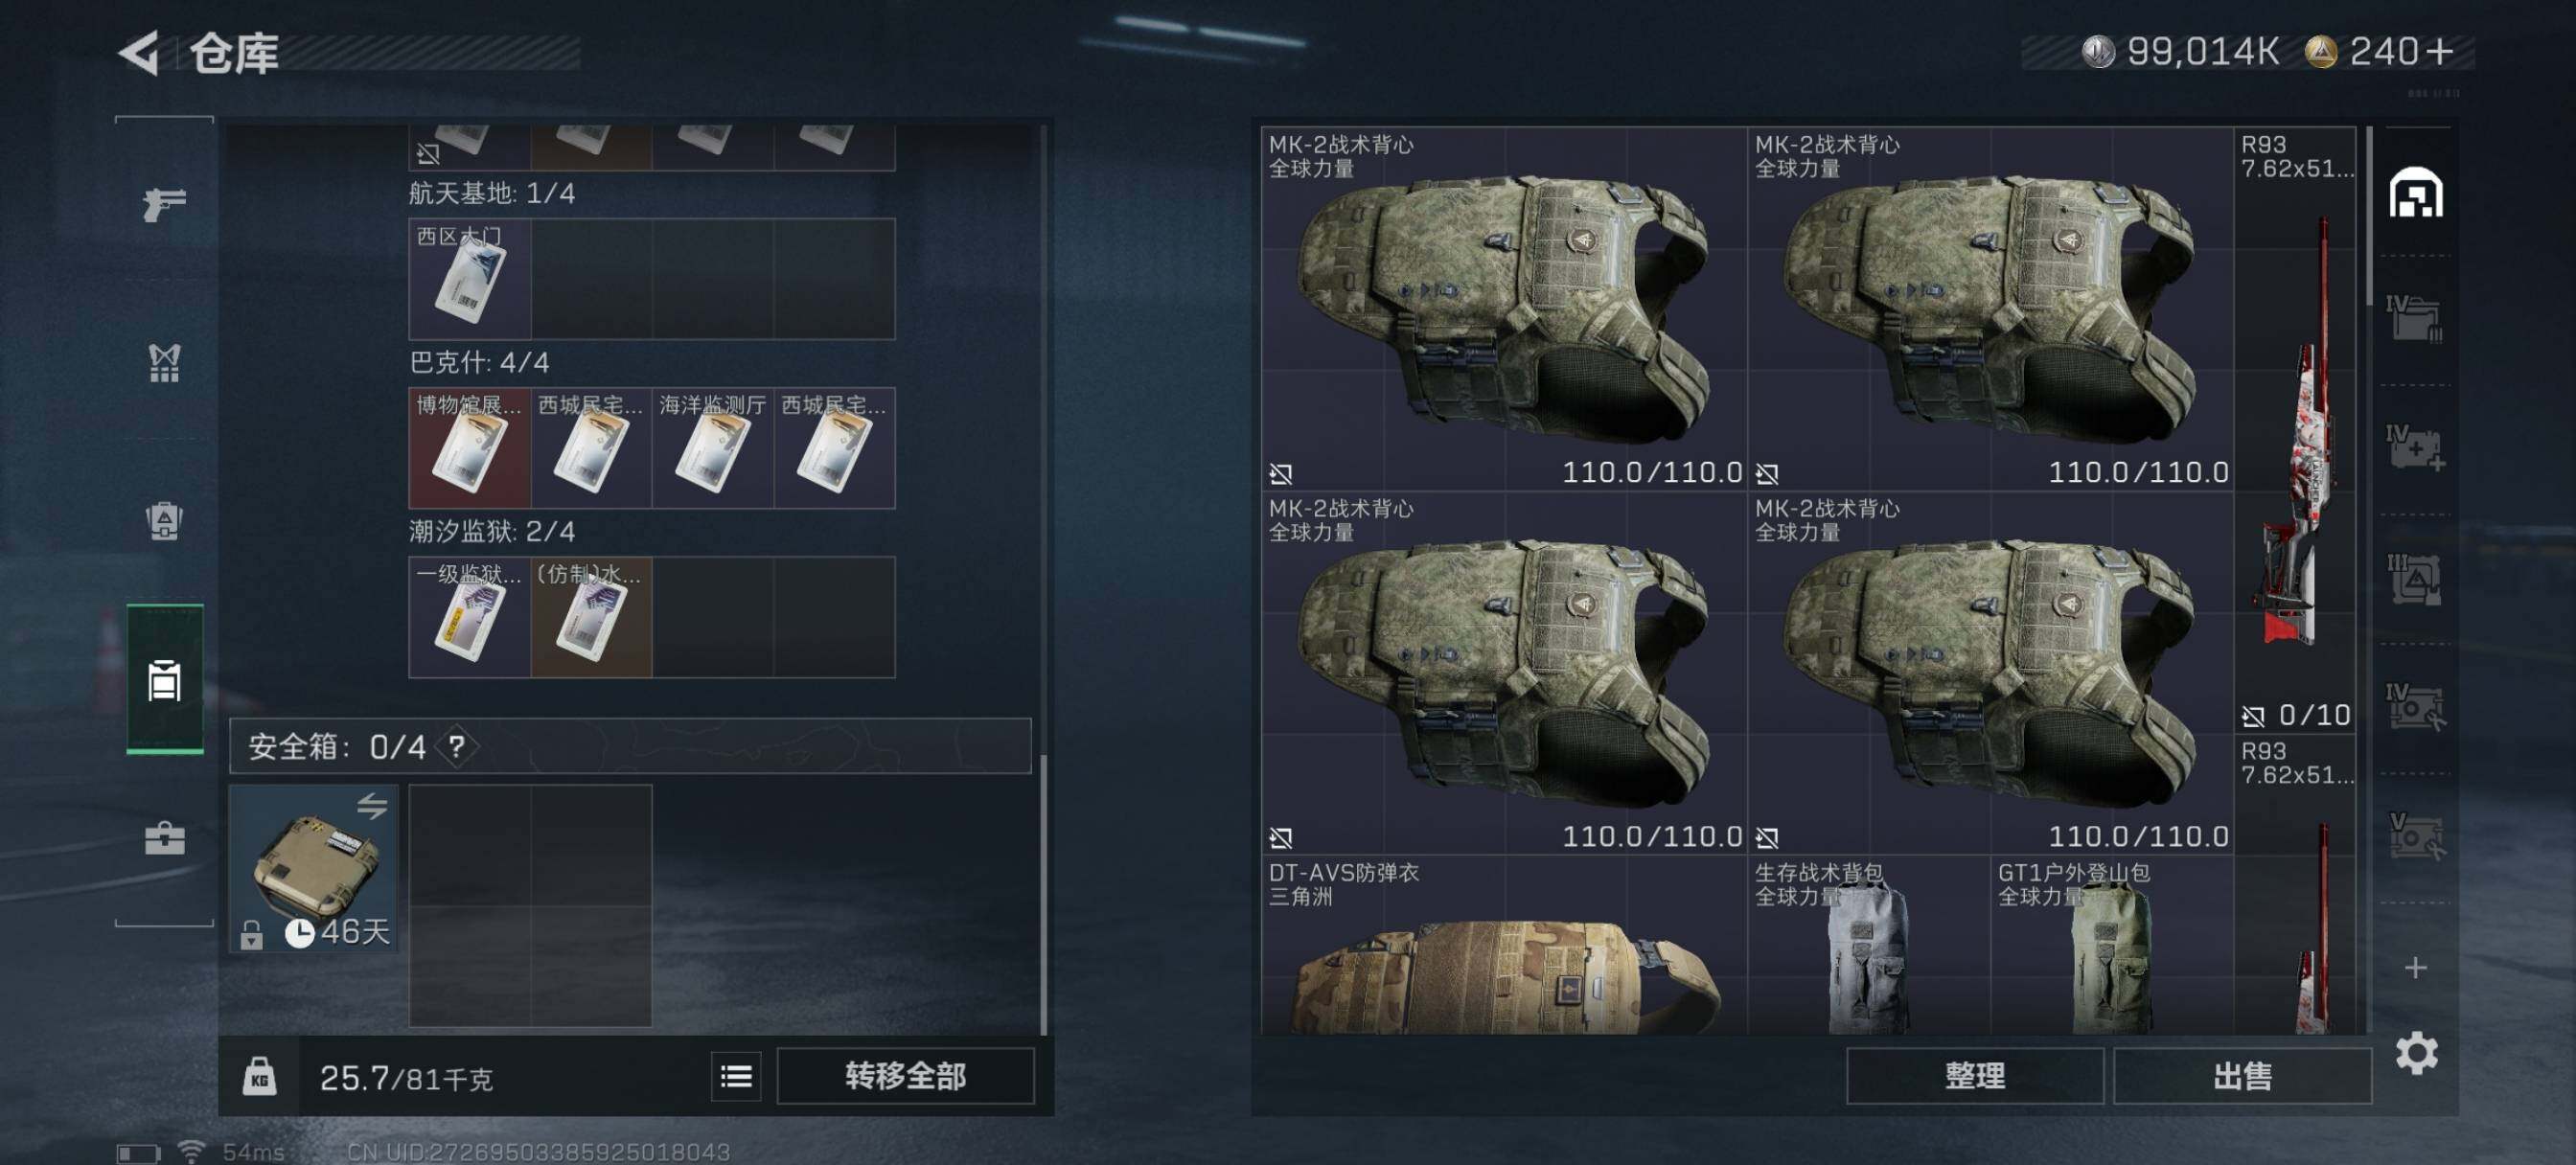Open the level V container tab
The image size is (2576, 1165).
coord(2415,836)
